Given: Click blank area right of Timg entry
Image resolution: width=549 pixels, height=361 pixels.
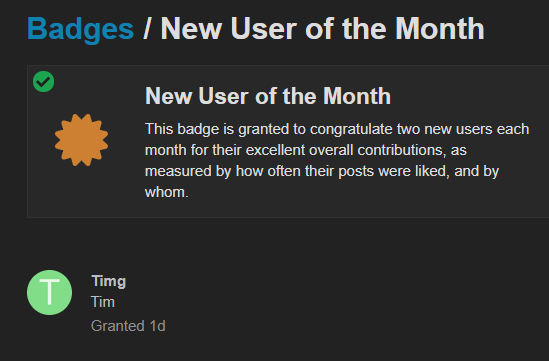Looking at the screenshot, I should pyautogui.click(x=350, y=292).
